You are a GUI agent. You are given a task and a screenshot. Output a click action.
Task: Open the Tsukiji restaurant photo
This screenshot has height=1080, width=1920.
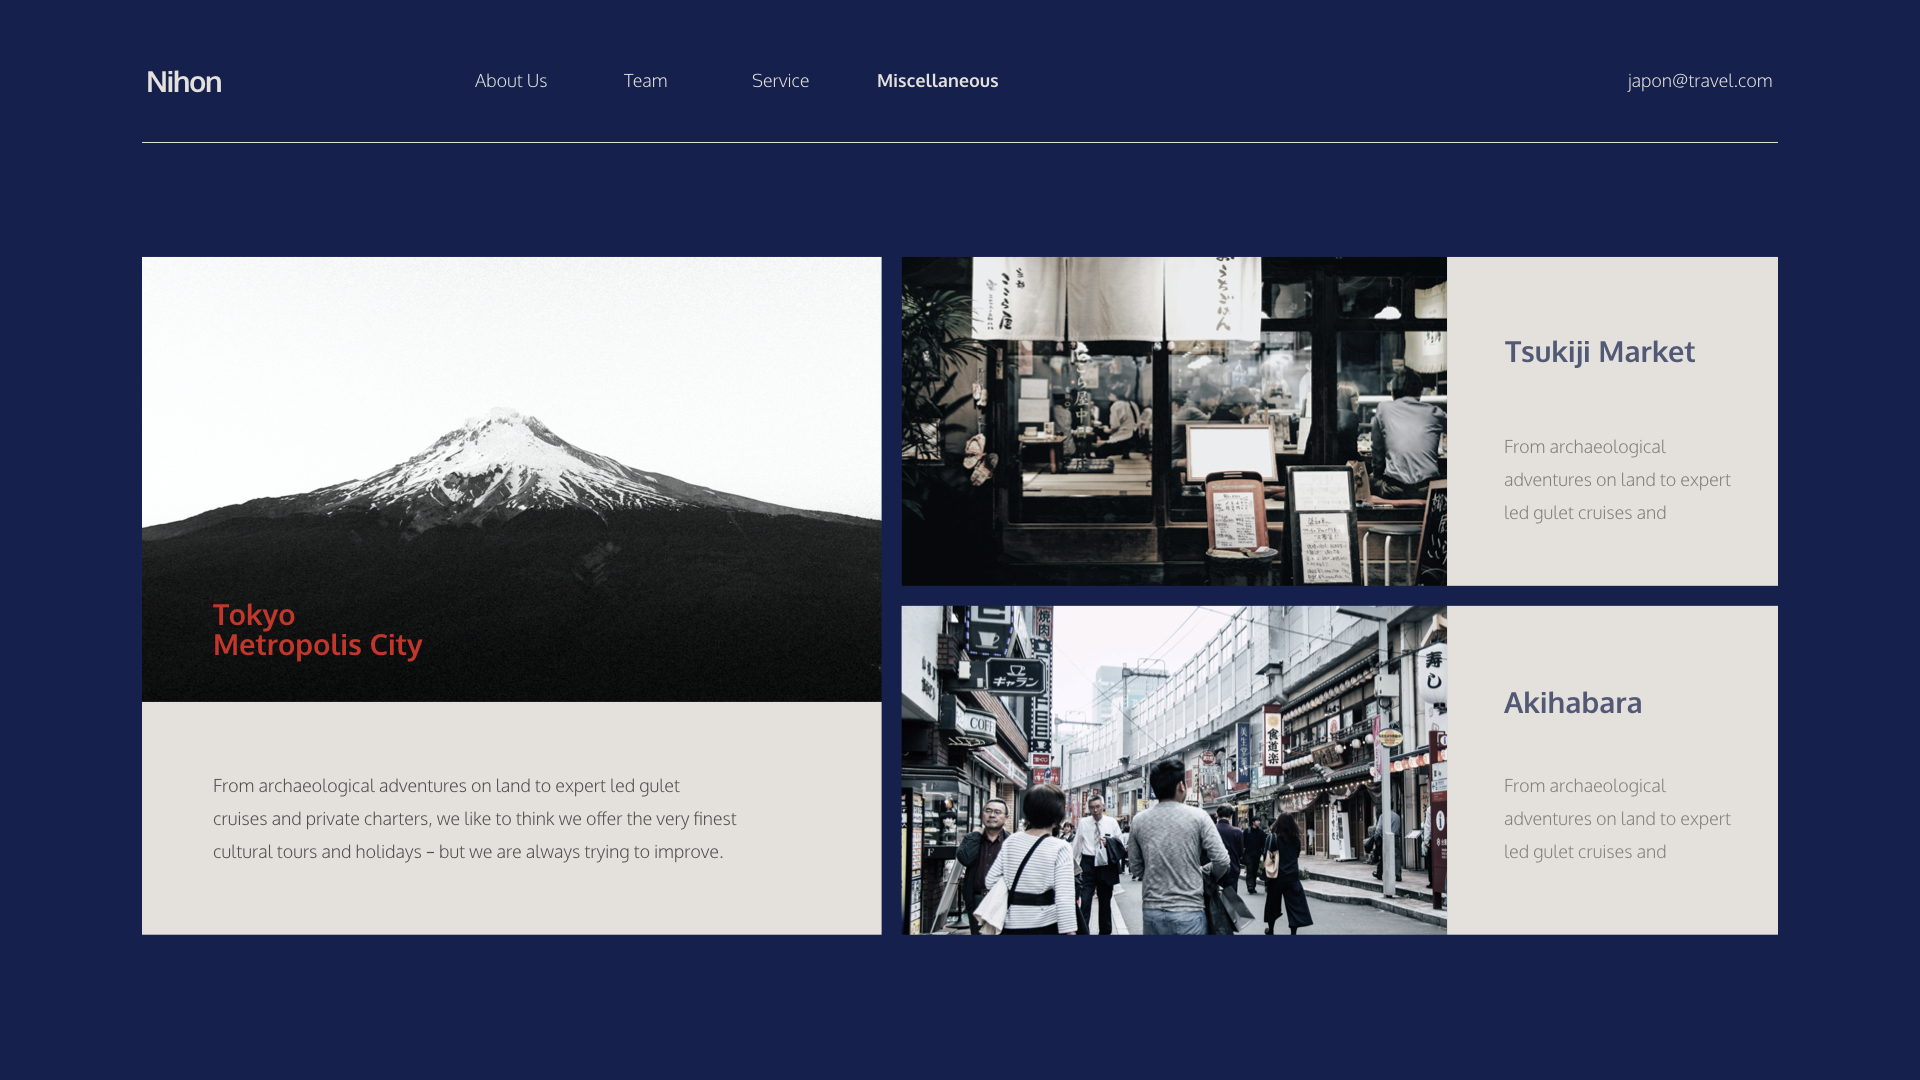click(x=1173, y=421)
